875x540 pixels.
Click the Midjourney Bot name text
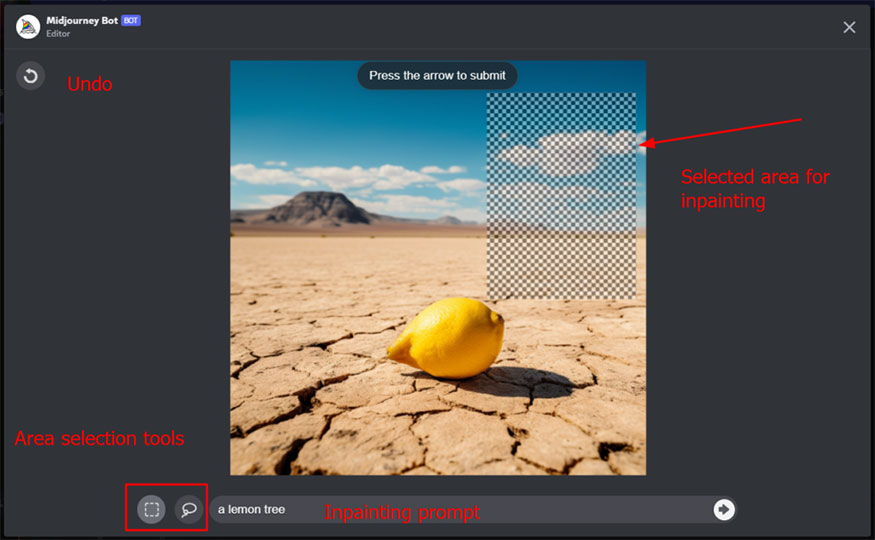pyautogui.click(x=82, y=21)
